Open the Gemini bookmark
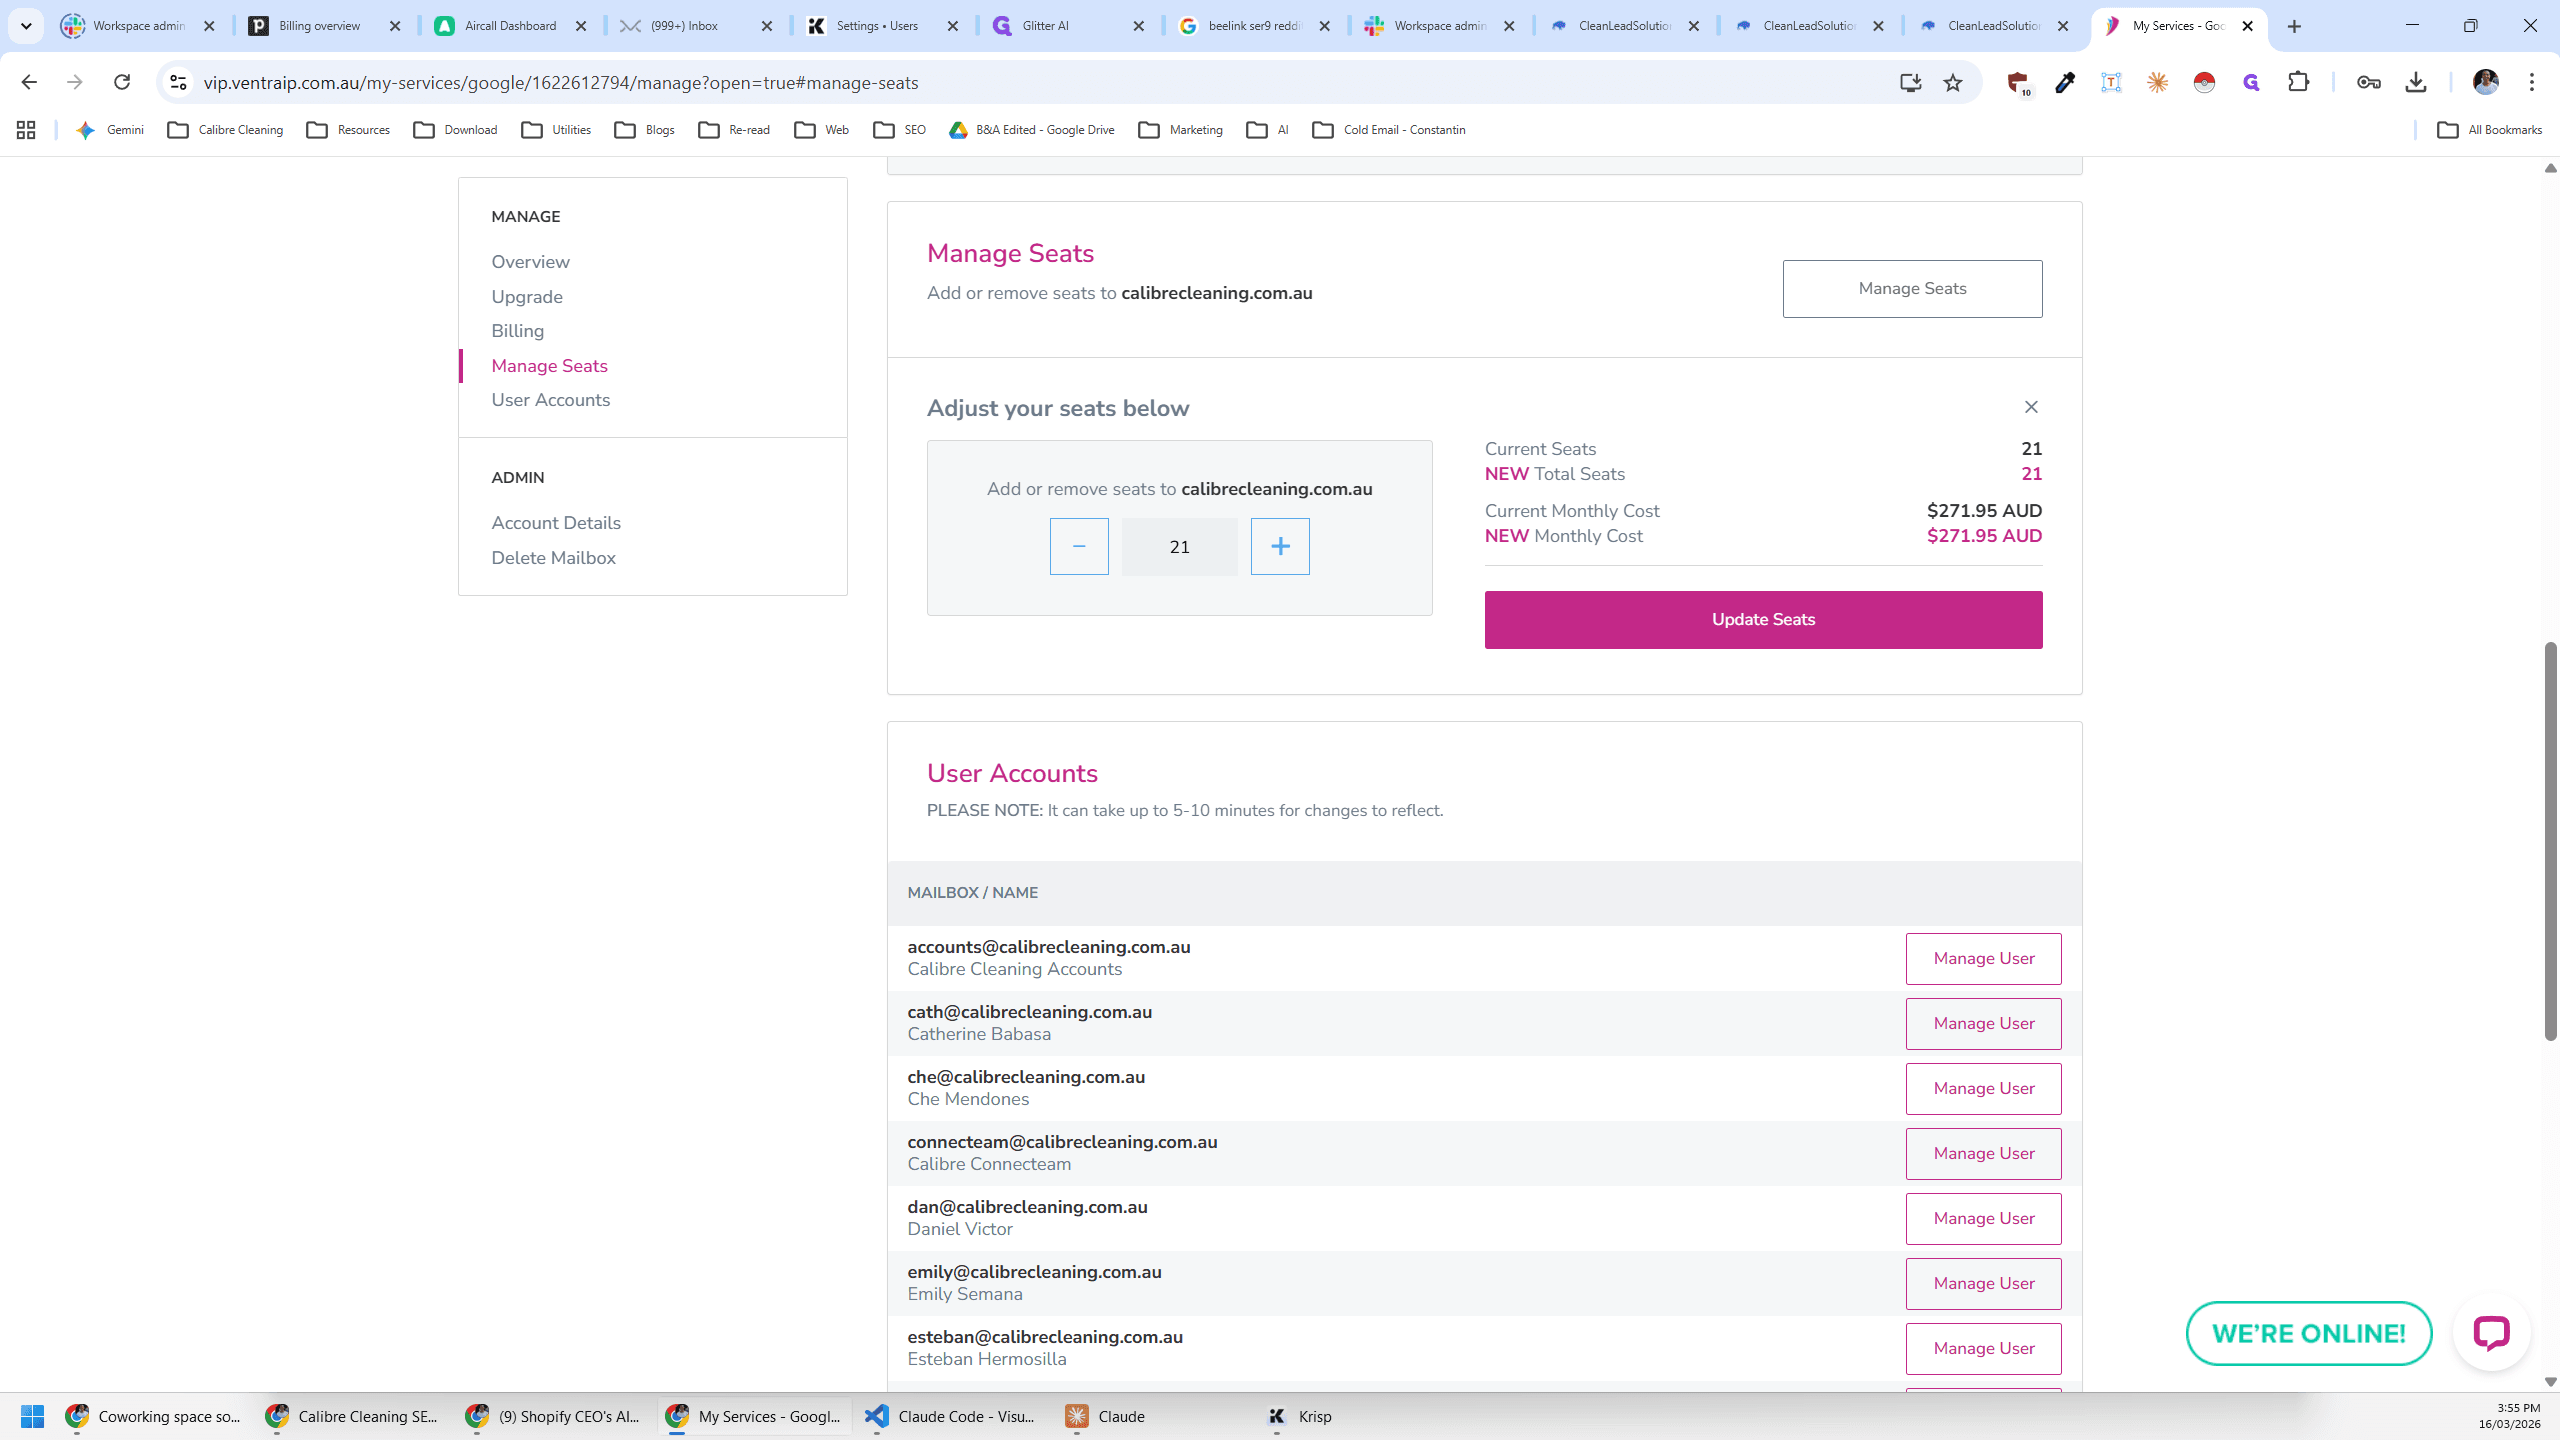2560x1440 pixels. coord(110,130)
